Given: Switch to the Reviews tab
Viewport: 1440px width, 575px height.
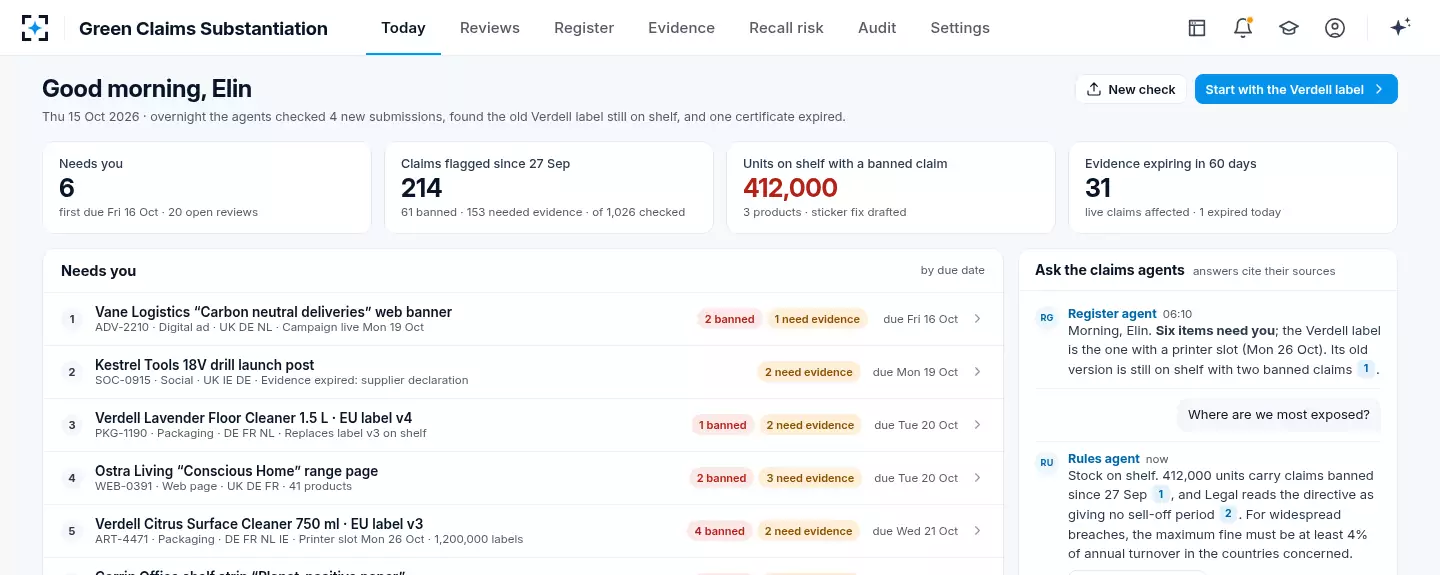Looking at the screenshot, I should click(490, 28).
